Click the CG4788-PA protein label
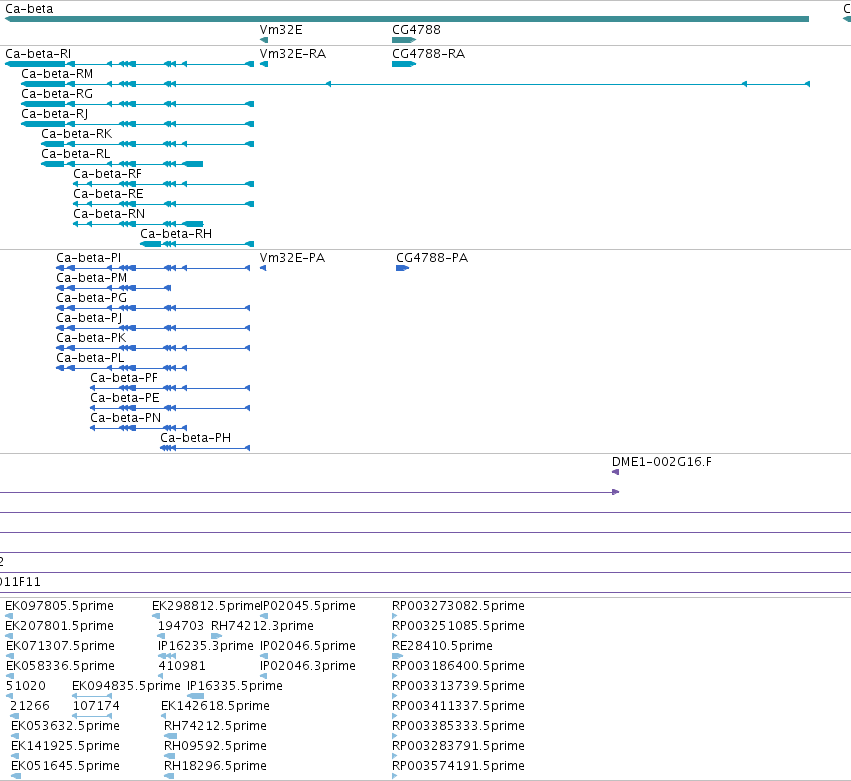 point(432,258)
